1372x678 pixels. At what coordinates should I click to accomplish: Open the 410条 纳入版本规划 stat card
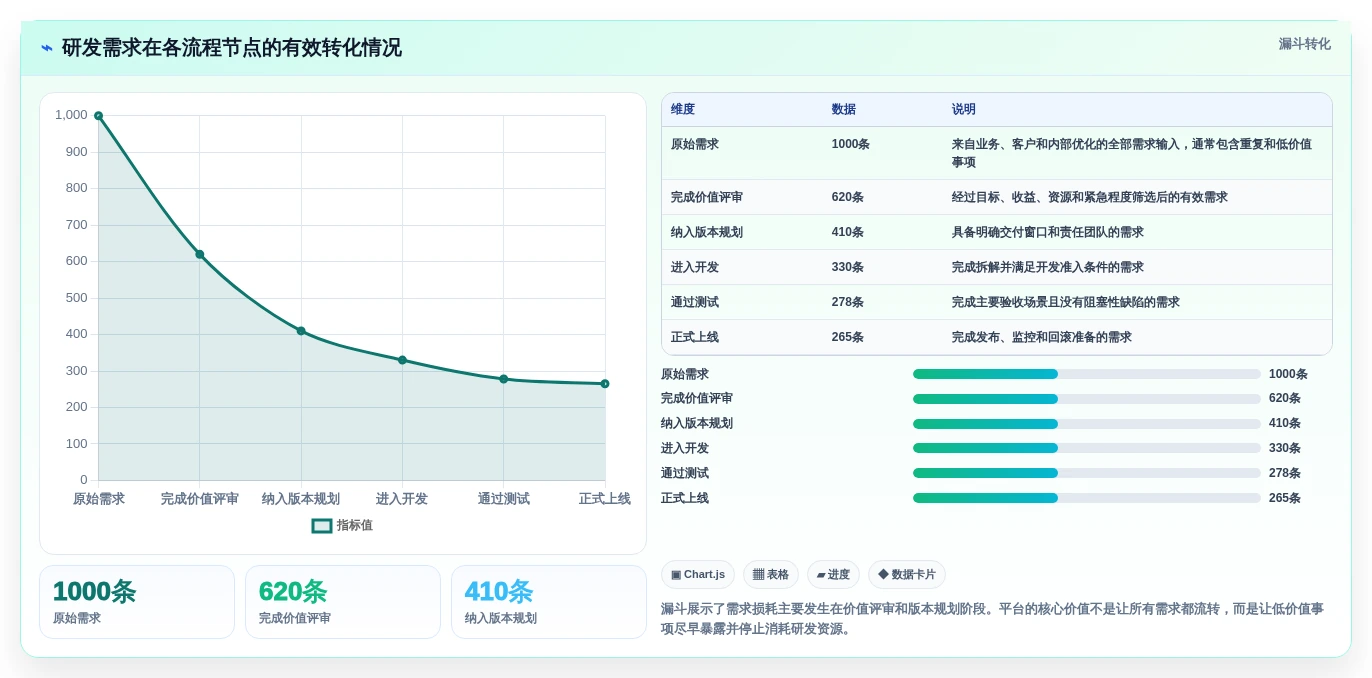pos(549,602)
